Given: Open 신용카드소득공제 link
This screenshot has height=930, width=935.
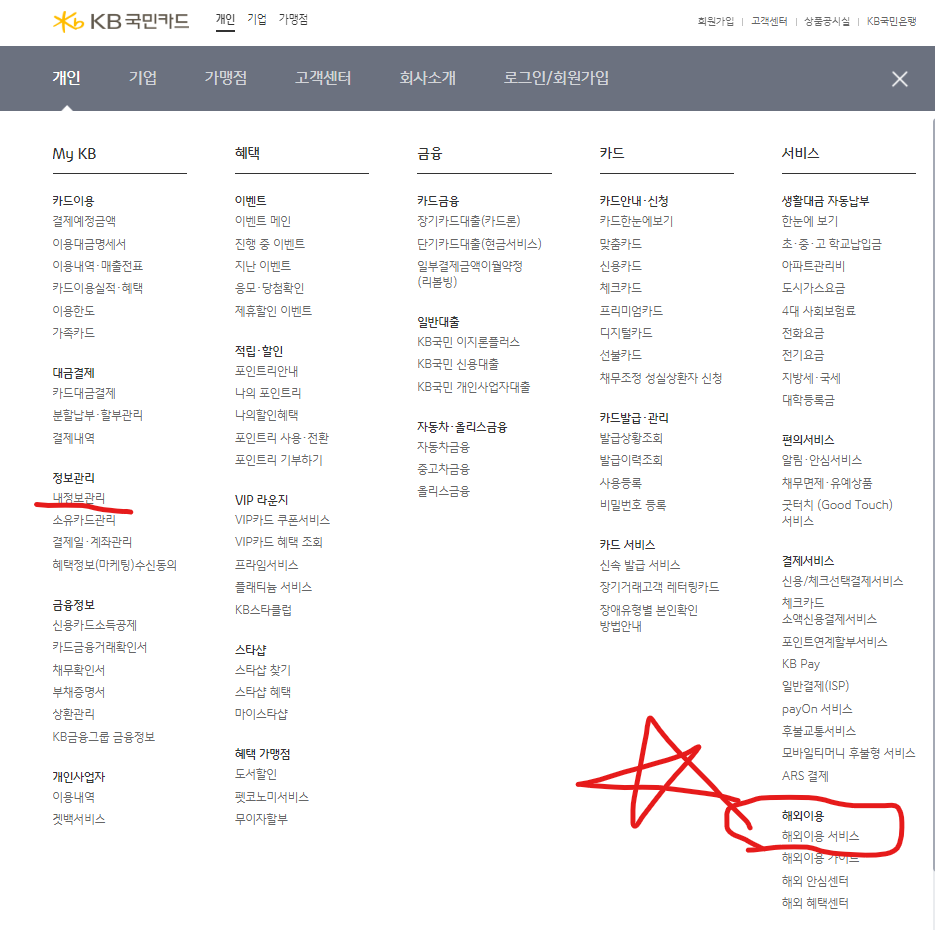Looking at the screenshot, I should (x=95, y=625).
